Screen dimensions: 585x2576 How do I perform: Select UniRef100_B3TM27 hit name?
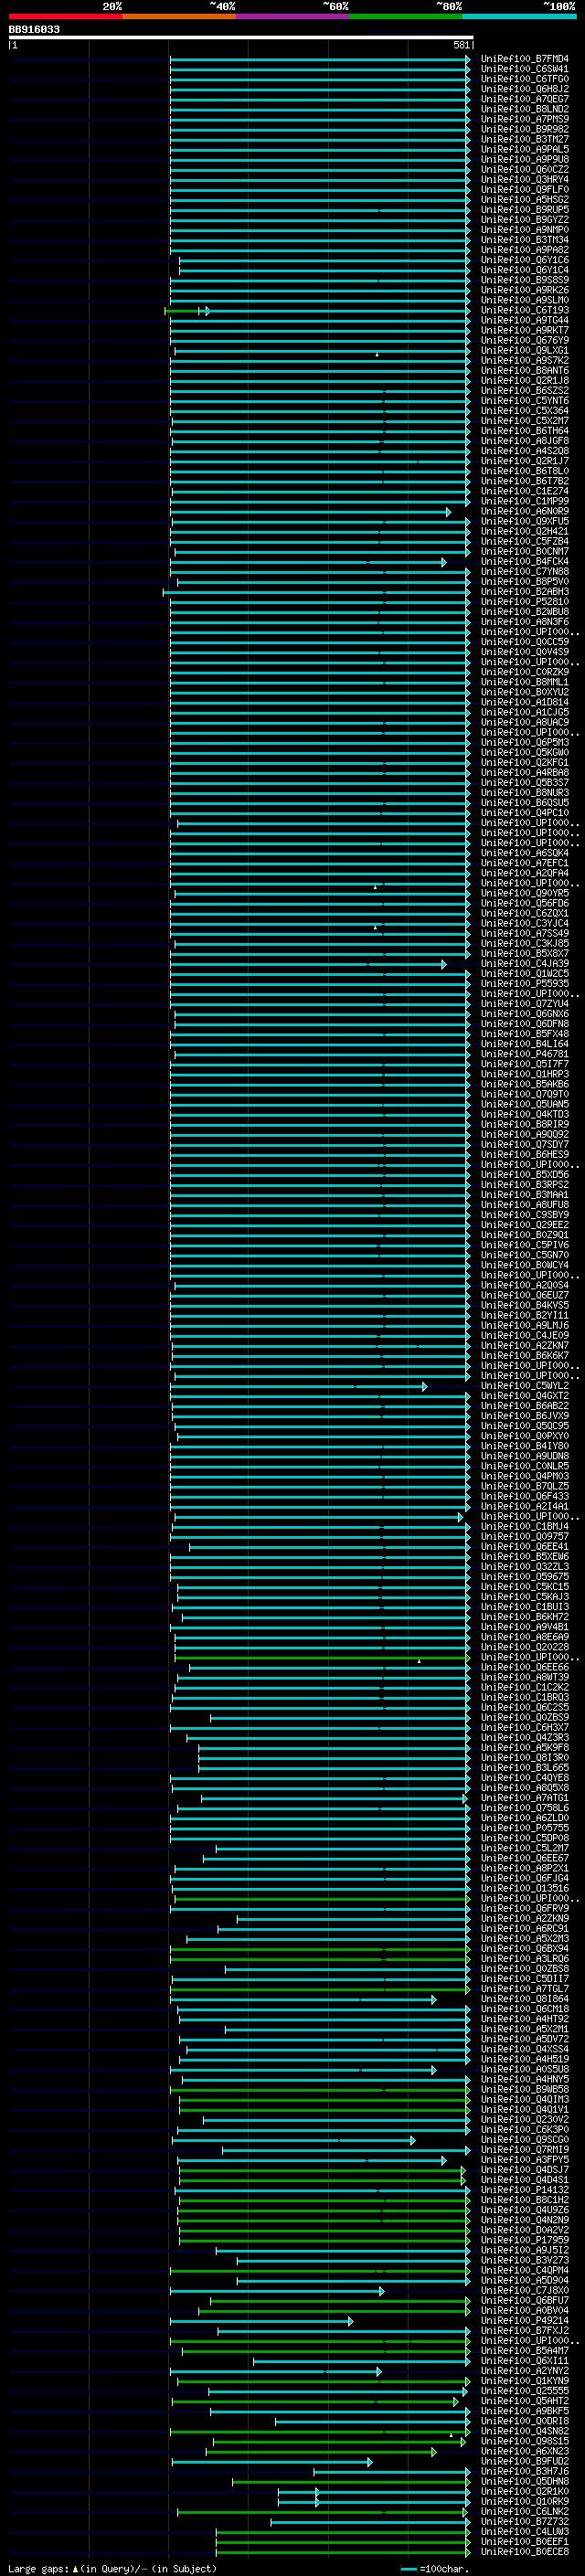pyautogui.click(x=525, y=139)
